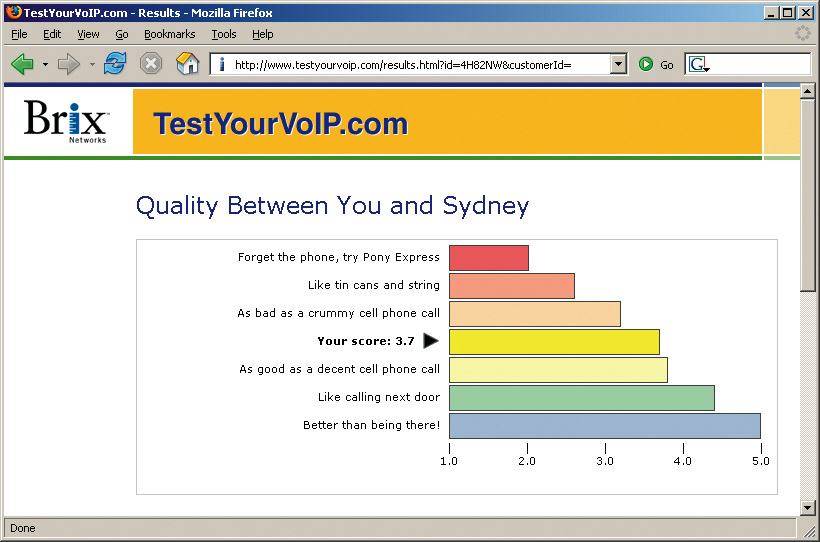Click the TestYourVoIP.com banner title
Screen dimensions: 820x542
(280, 124)
